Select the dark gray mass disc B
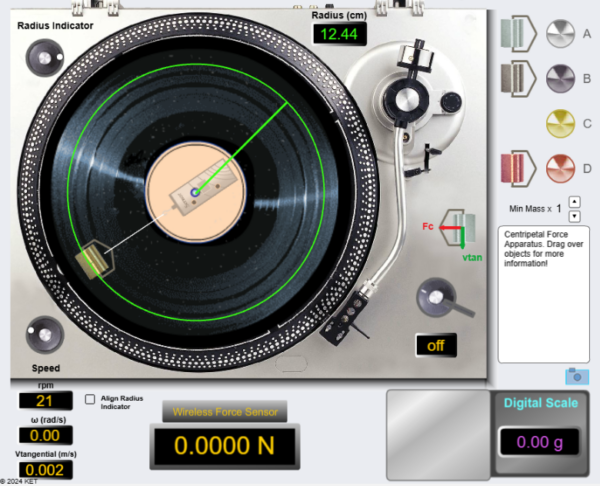This screenshot has width=600, height=486. click(x=561, y=76)
